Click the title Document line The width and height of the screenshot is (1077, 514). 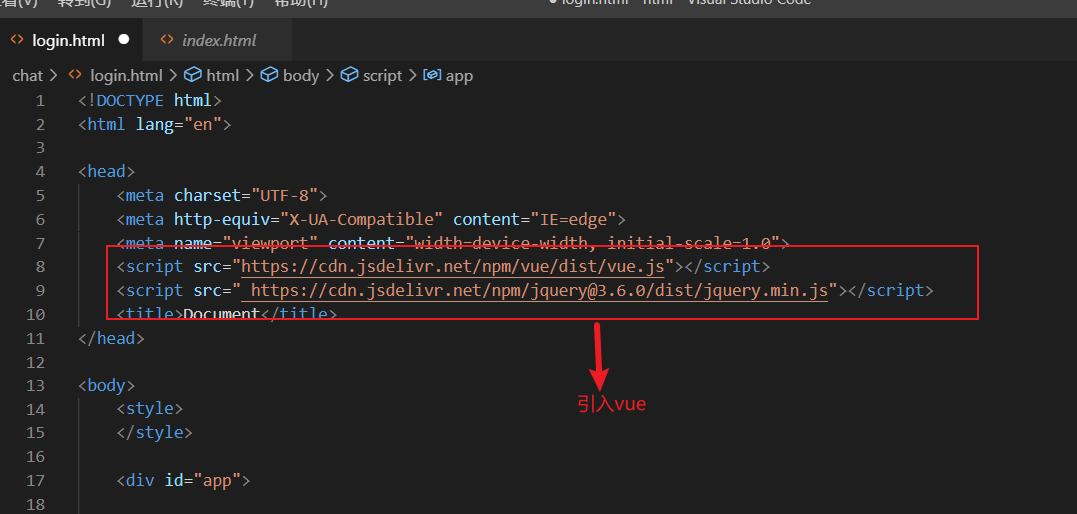tap(227, 315)
